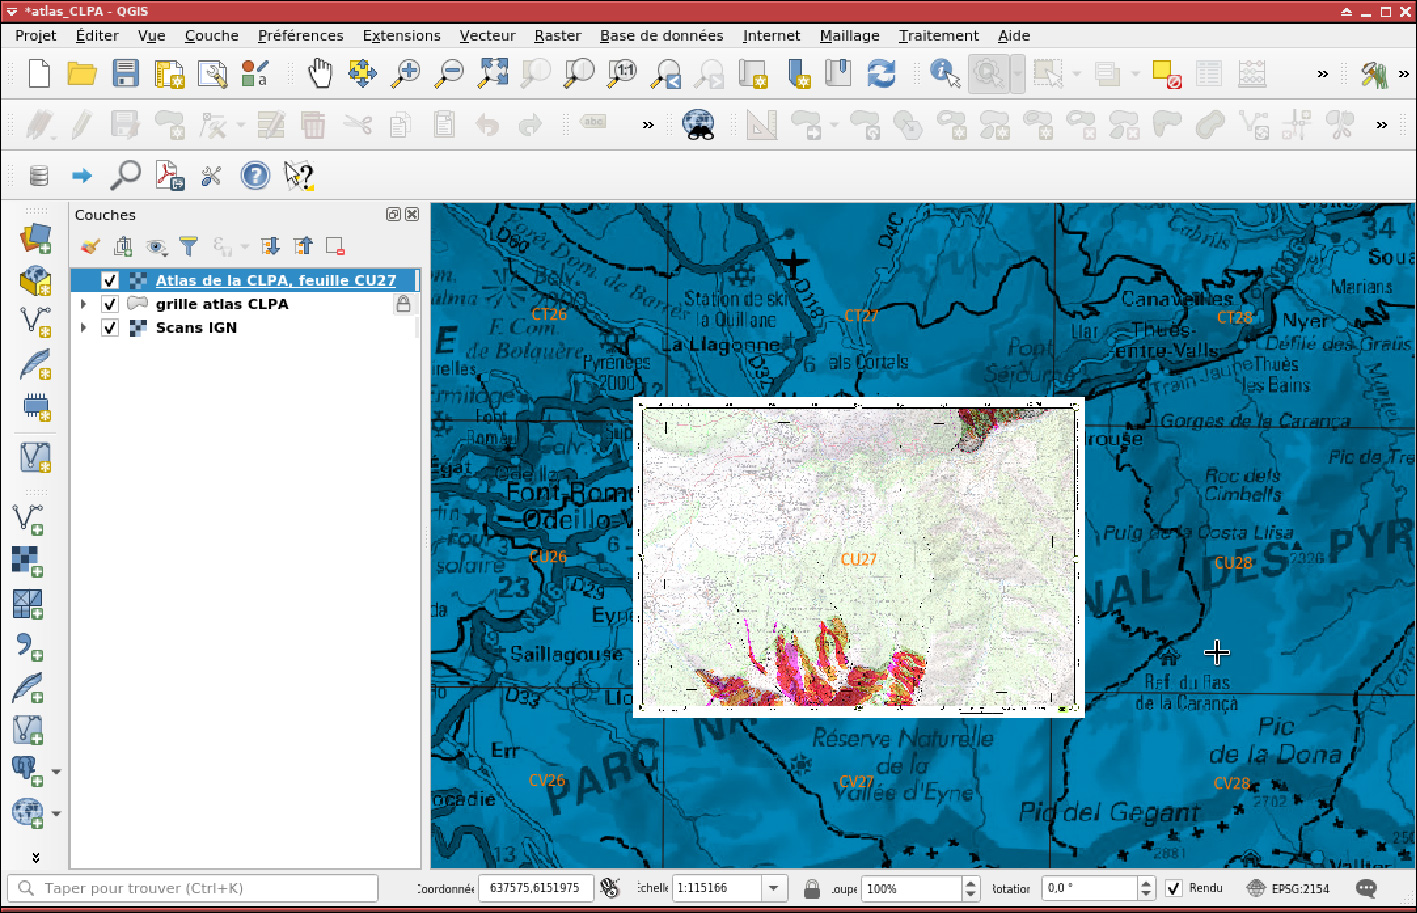Click the EPSG:2154 projection button
1417x913 pixels.
coord(1289,888)
